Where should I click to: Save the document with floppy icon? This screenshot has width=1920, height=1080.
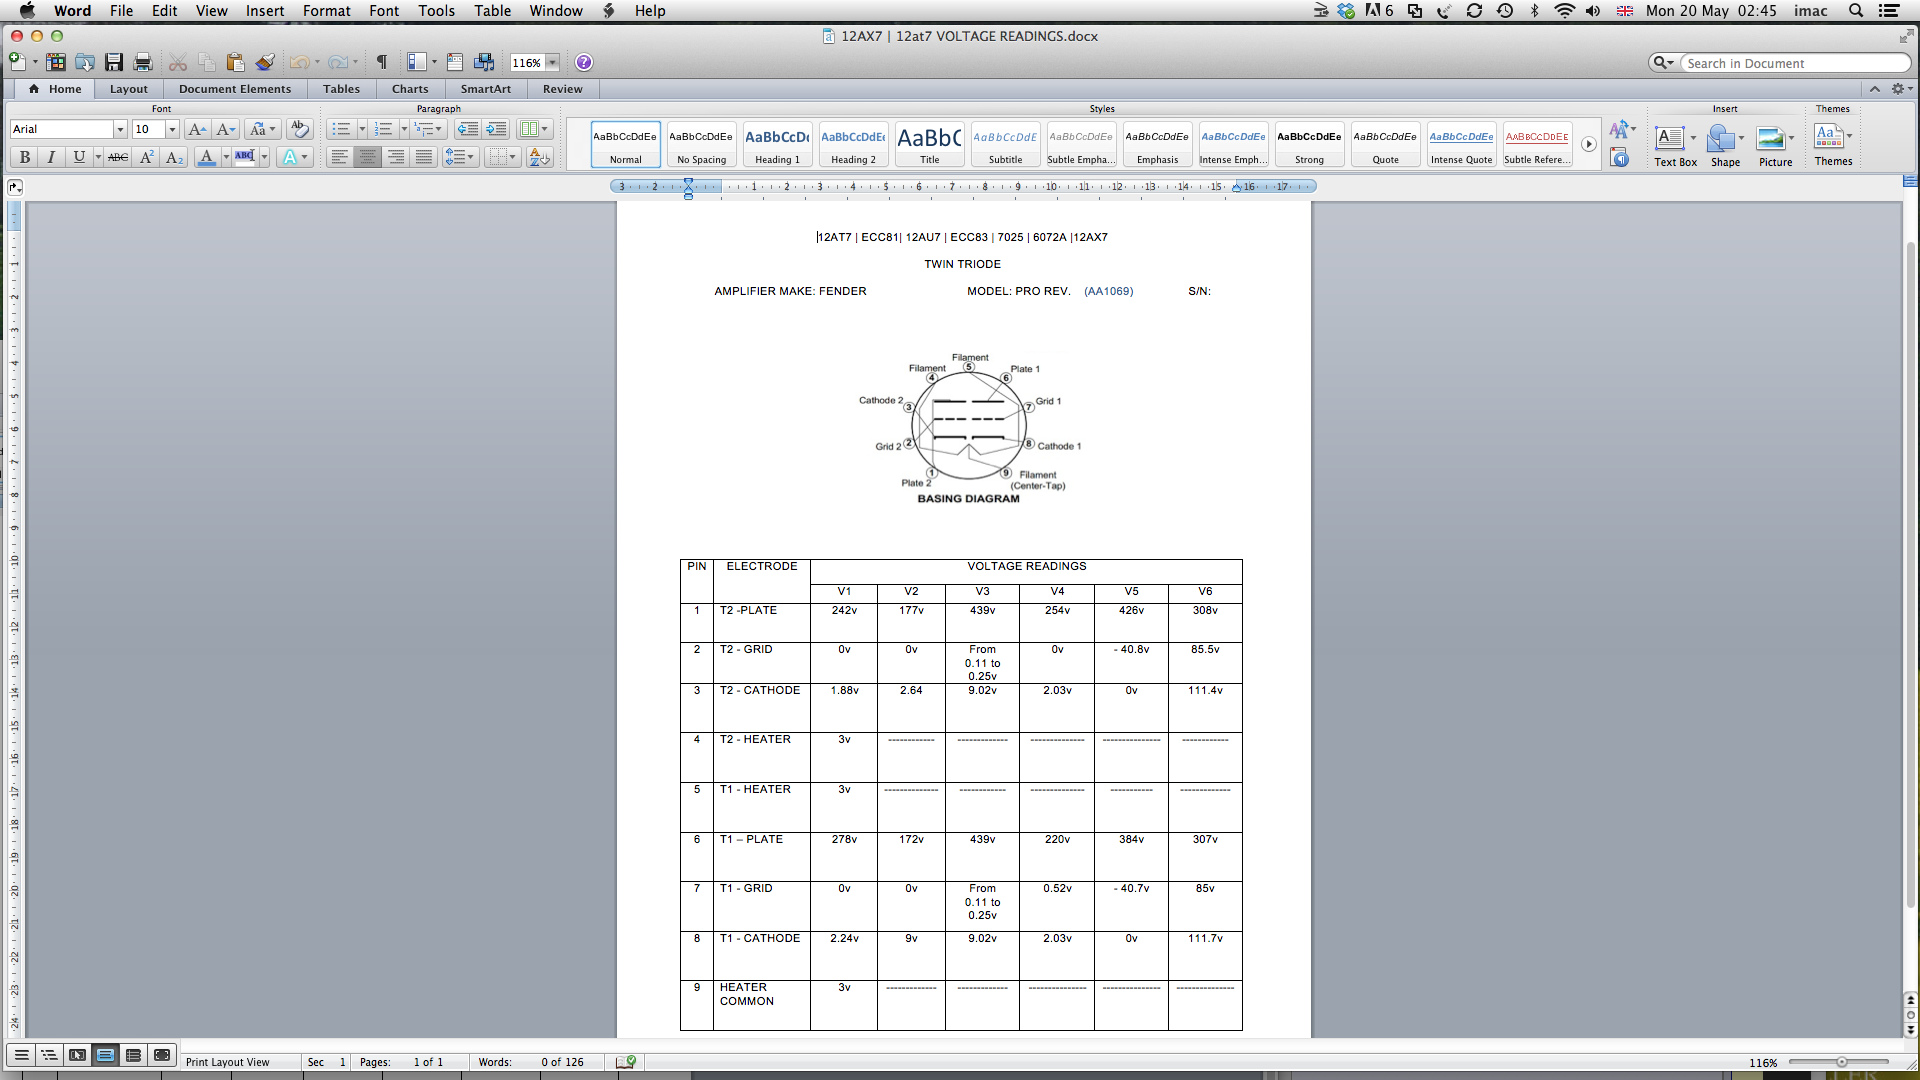tap(114, 62)
